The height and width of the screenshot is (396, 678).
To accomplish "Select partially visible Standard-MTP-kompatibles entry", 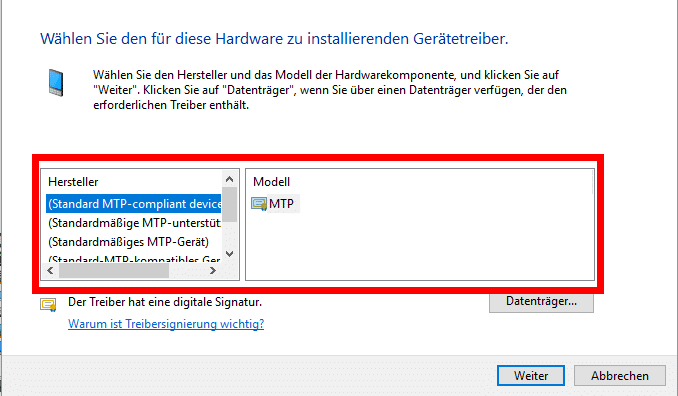I will (134, 259).
